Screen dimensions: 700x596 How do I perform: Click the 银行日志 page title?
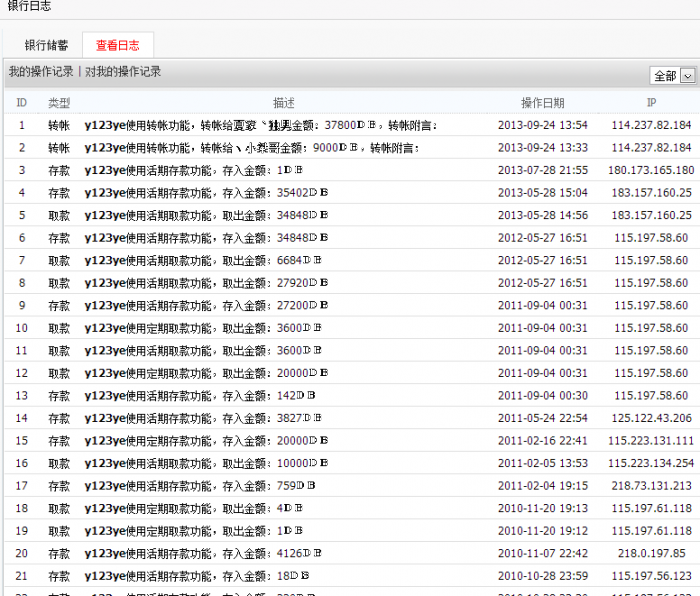[x=29, y=6]
